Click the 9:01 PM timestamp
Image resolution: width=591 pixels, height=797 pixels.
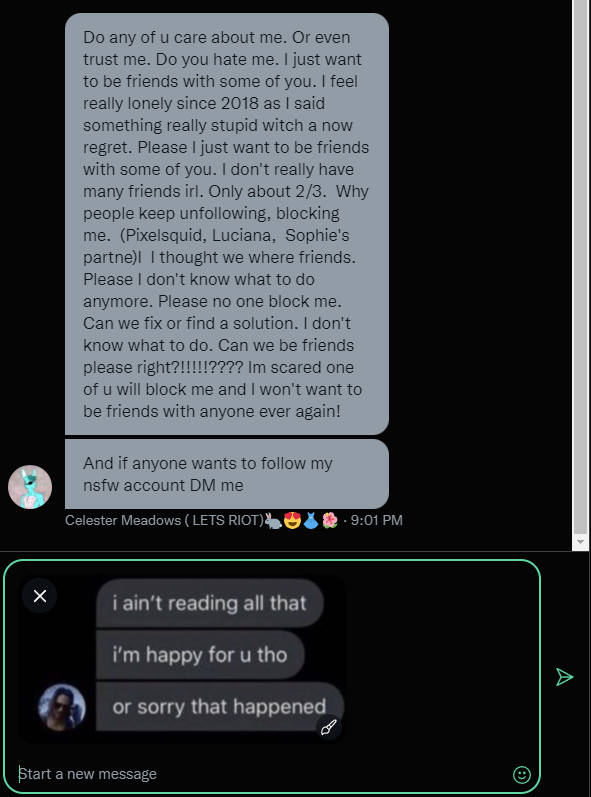[x=377, y=520]
